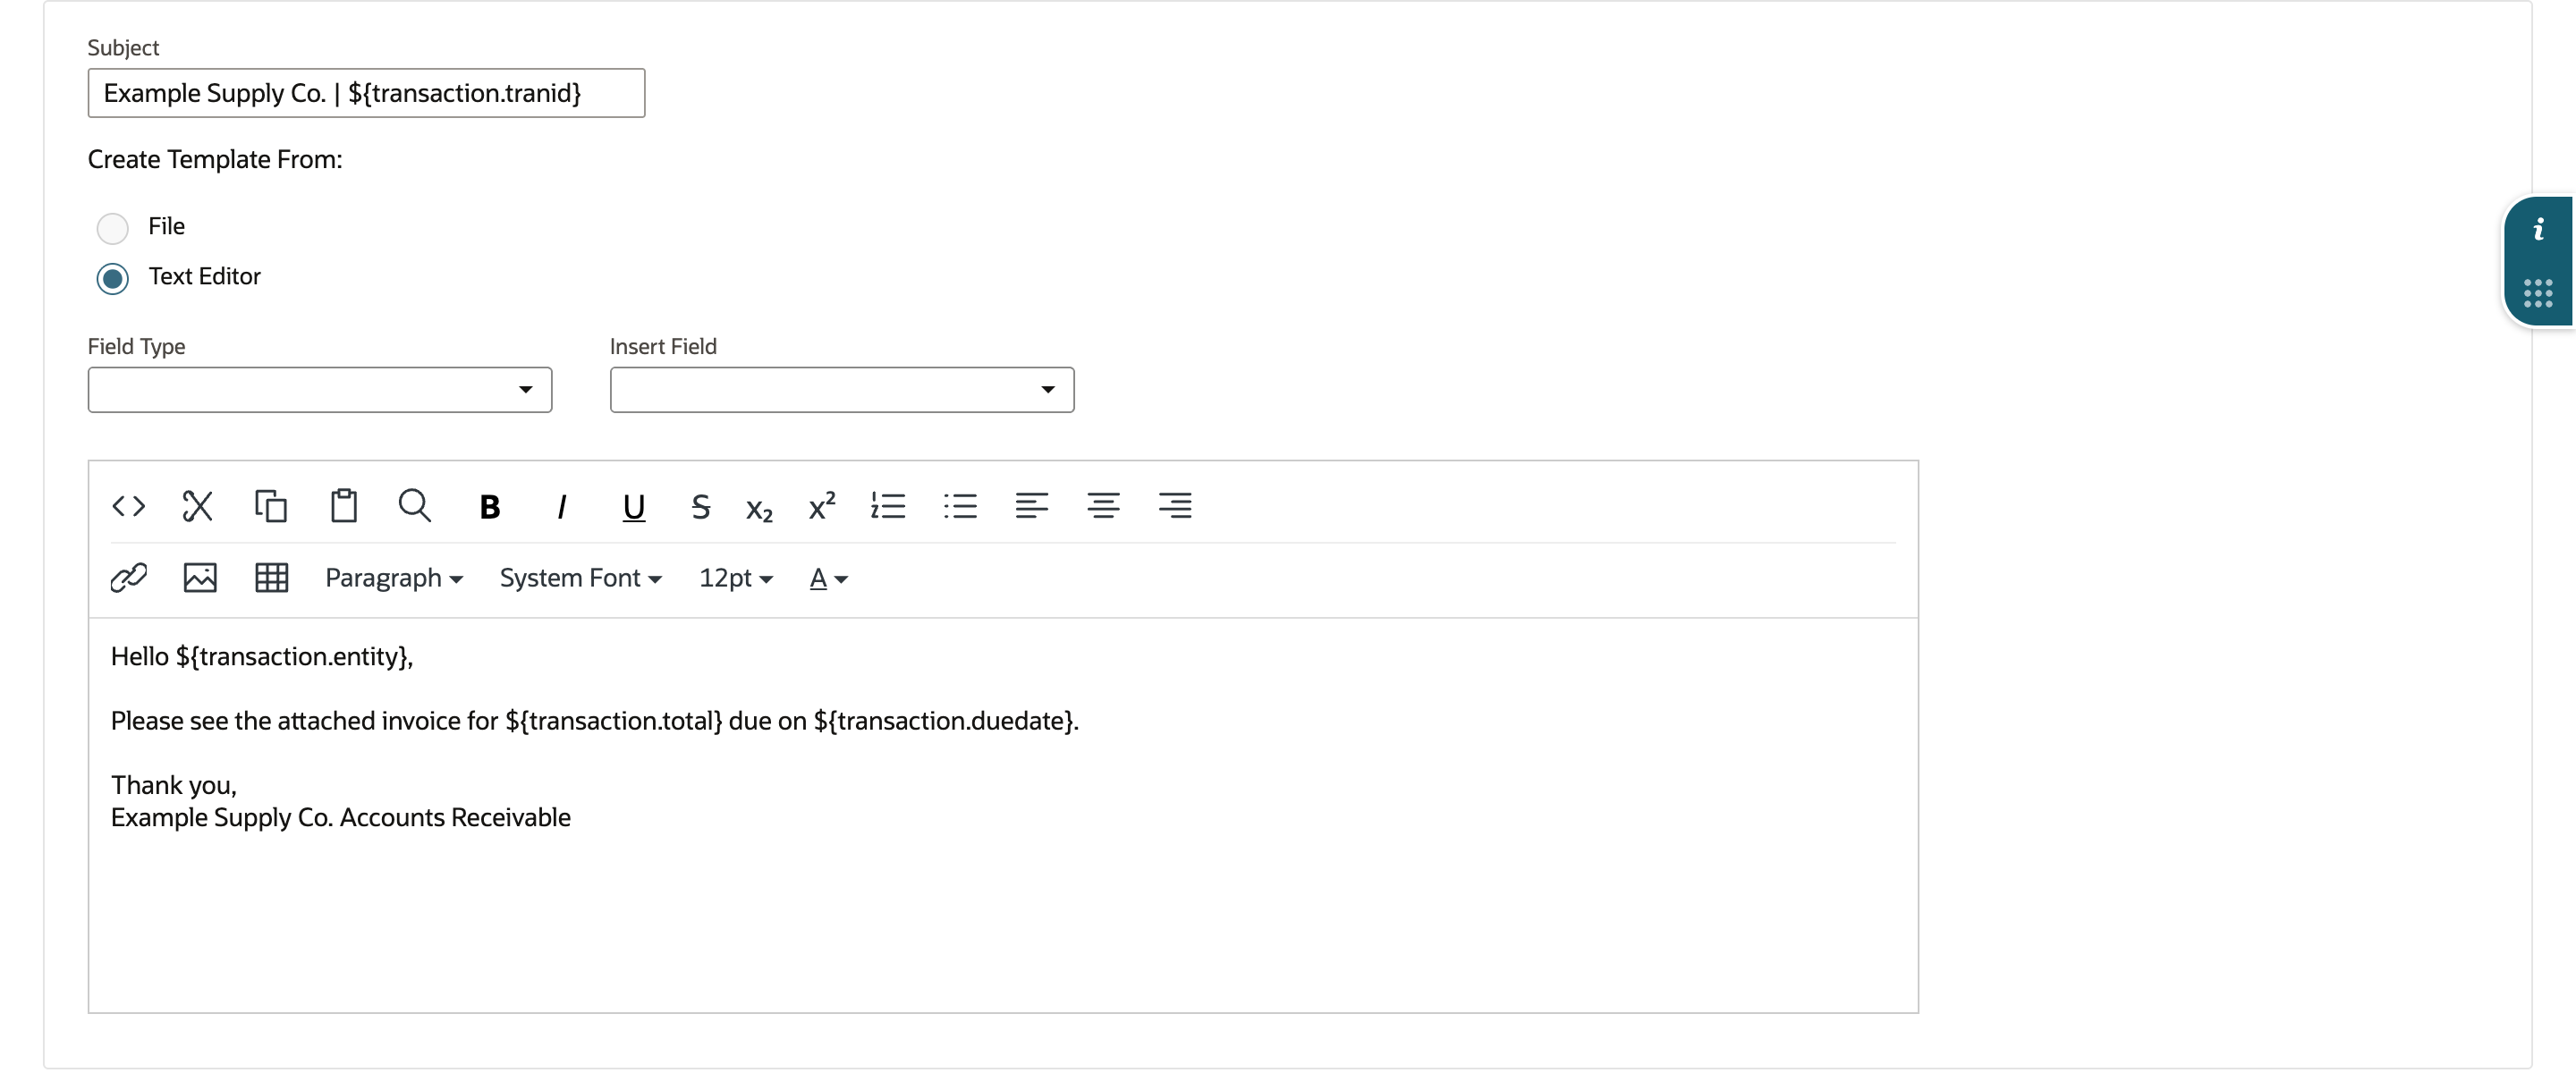Click inside the email body editor
This screenshot has width=2576, height=1073.
tap(1003, 815)
